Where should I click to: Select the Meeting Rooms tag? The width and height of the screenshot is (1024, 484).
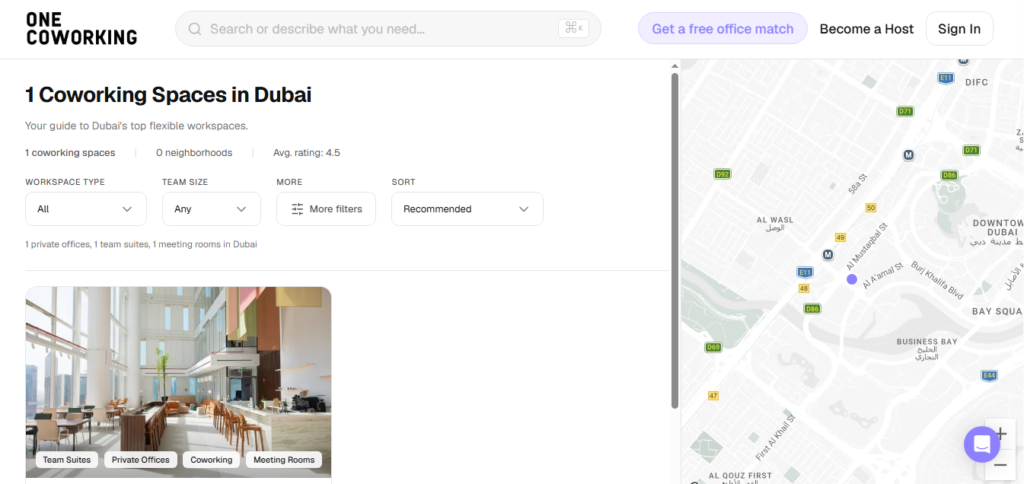click(x=283, y=460)
